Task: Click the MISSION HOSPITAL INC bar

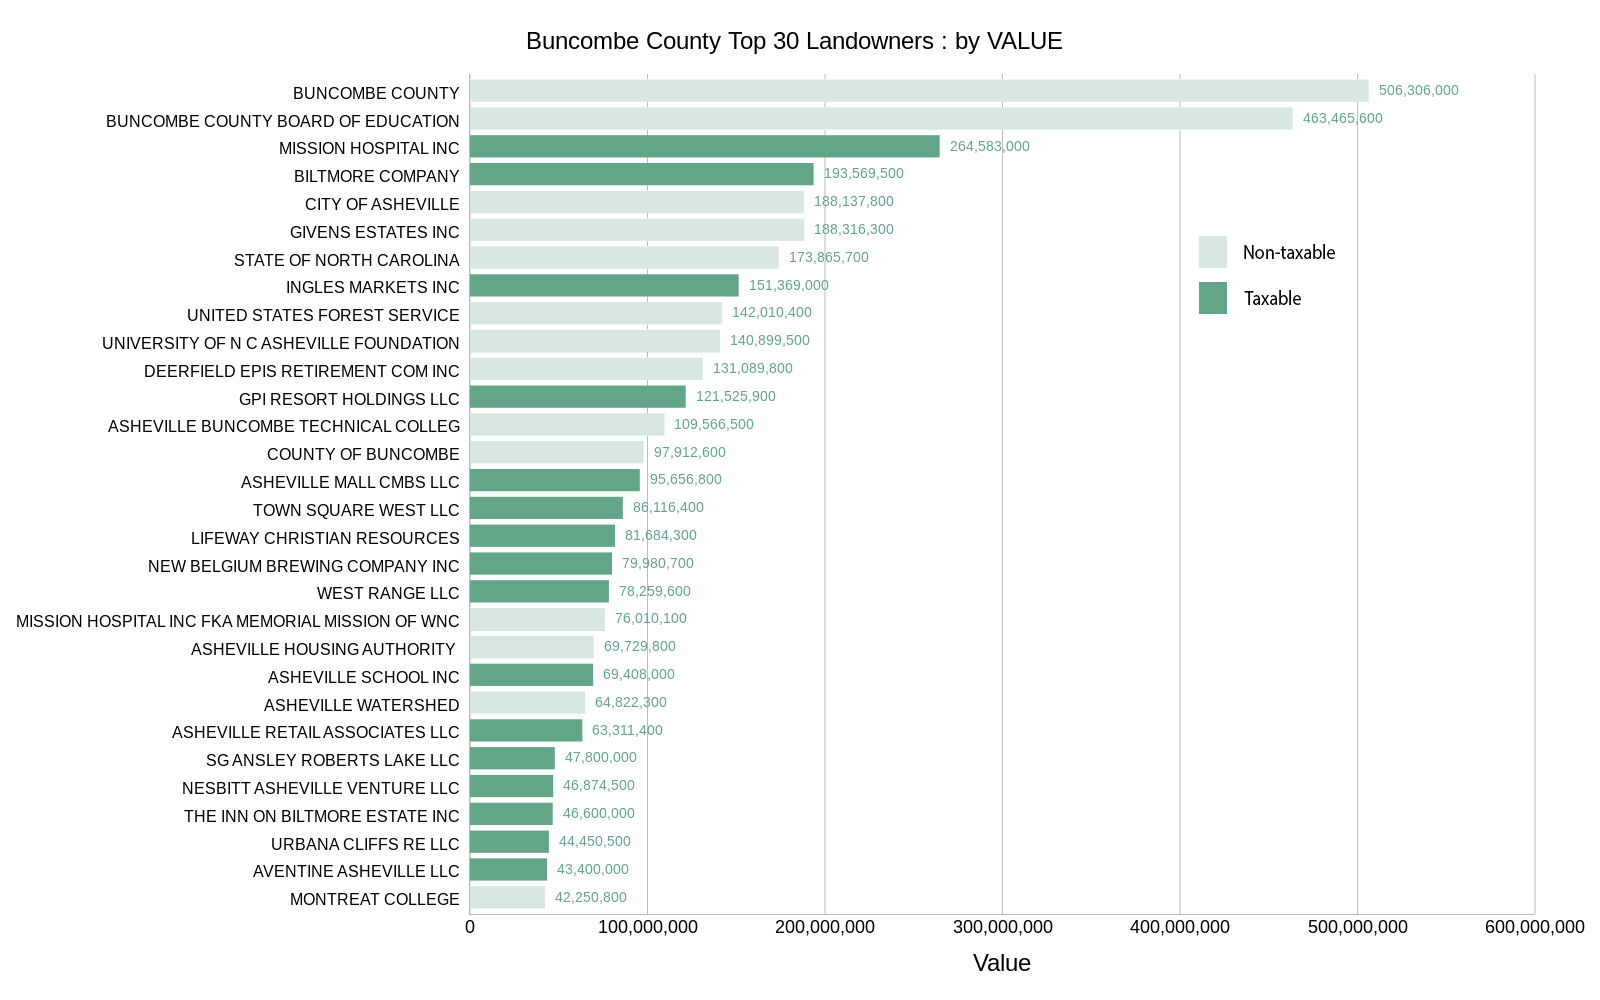Action: (x=705, y=147)
